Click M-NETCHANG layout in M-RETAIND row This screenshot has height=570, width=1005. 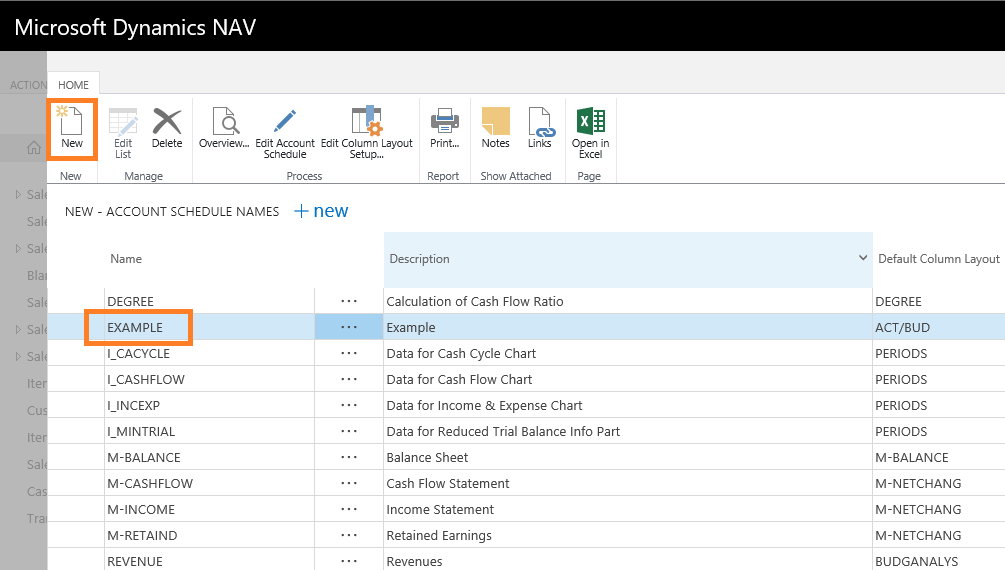918,535
